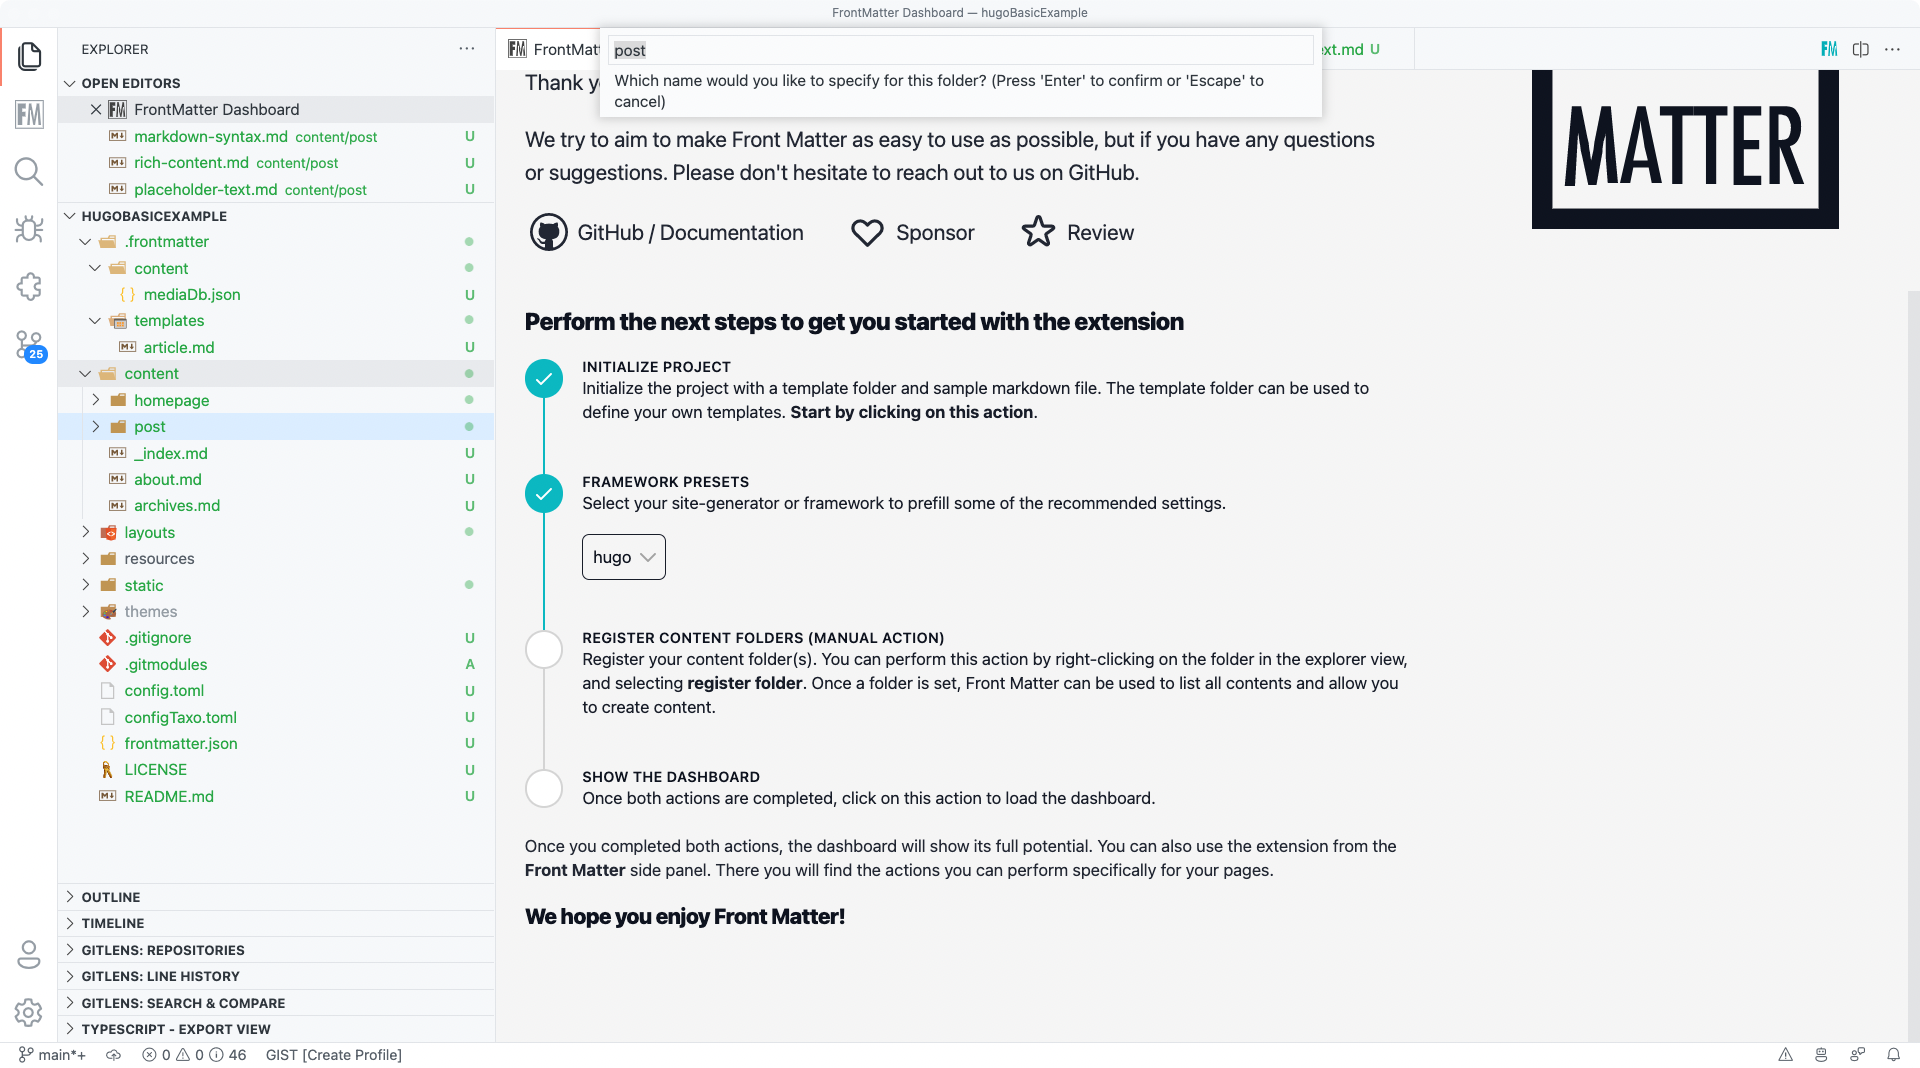Expand the post folder in explorer
Viewport: 1920px width, 1068px height.
(96, 427)
